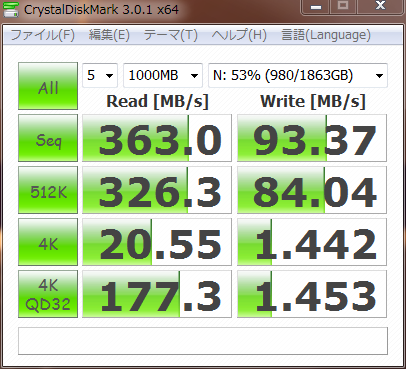Click the 4K QD32 write result 1.453
Viewport: 406px width, 369px height.
tap(312, 294)
